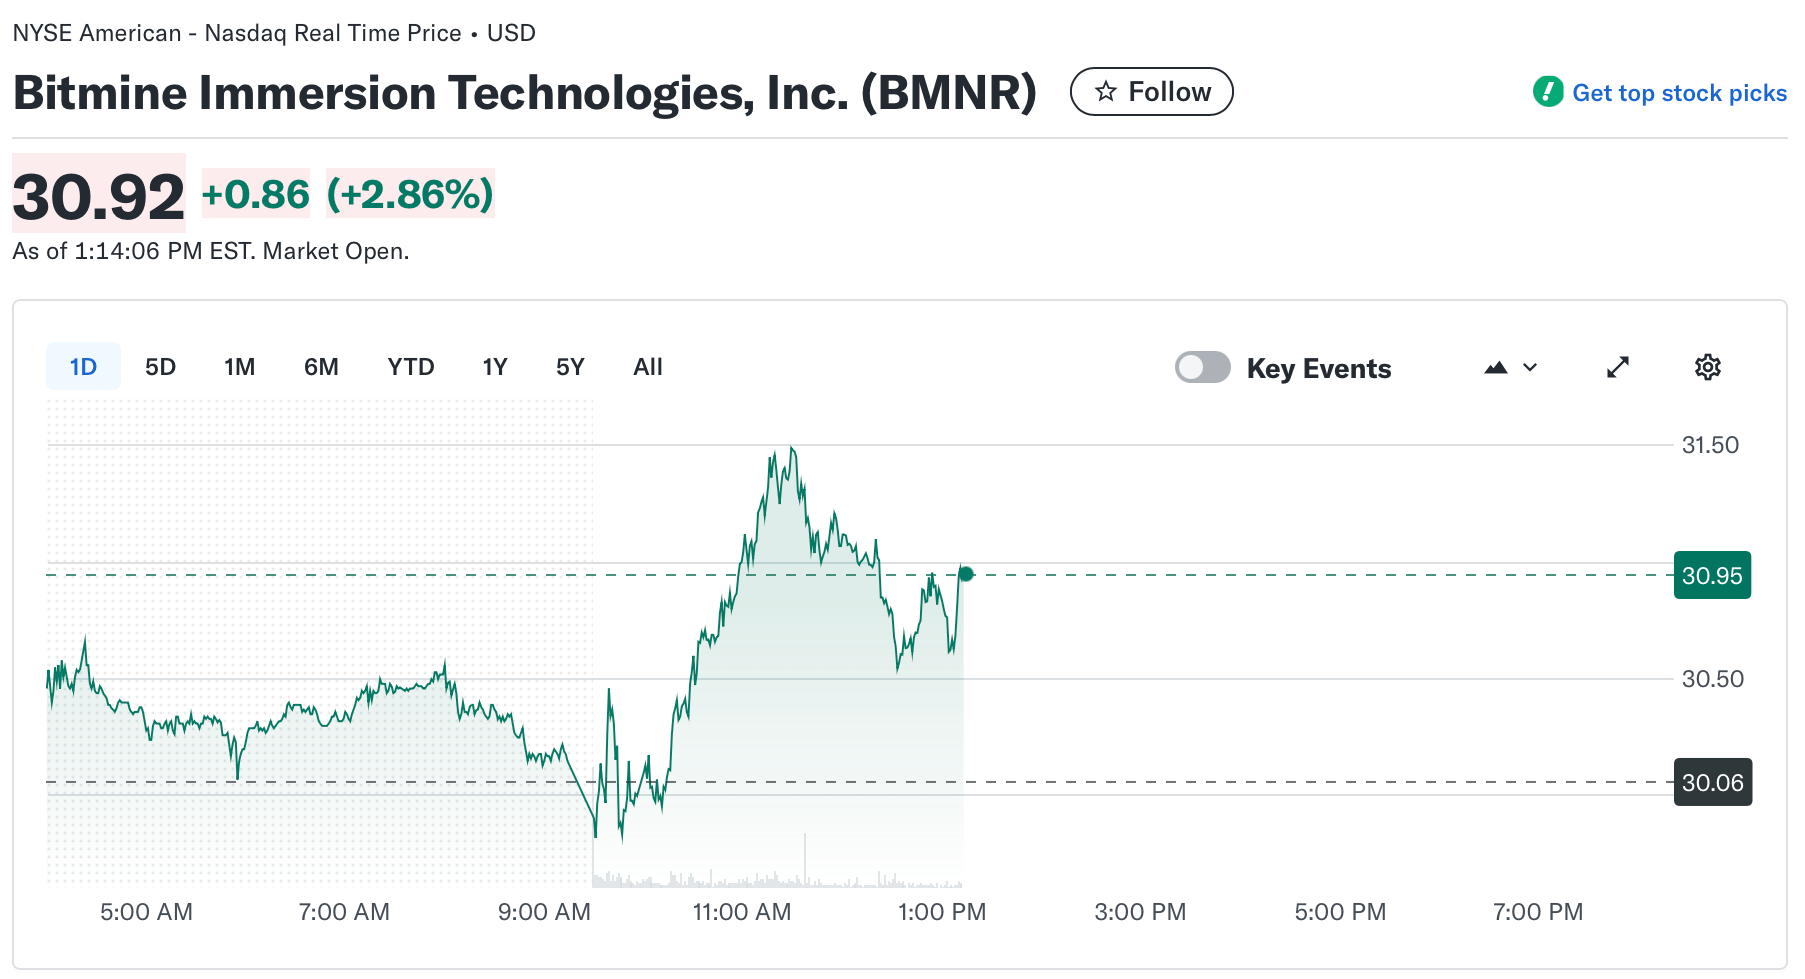1805x979 pixels.
Task: Switch chart to 6M range
Action: [321, 367]
